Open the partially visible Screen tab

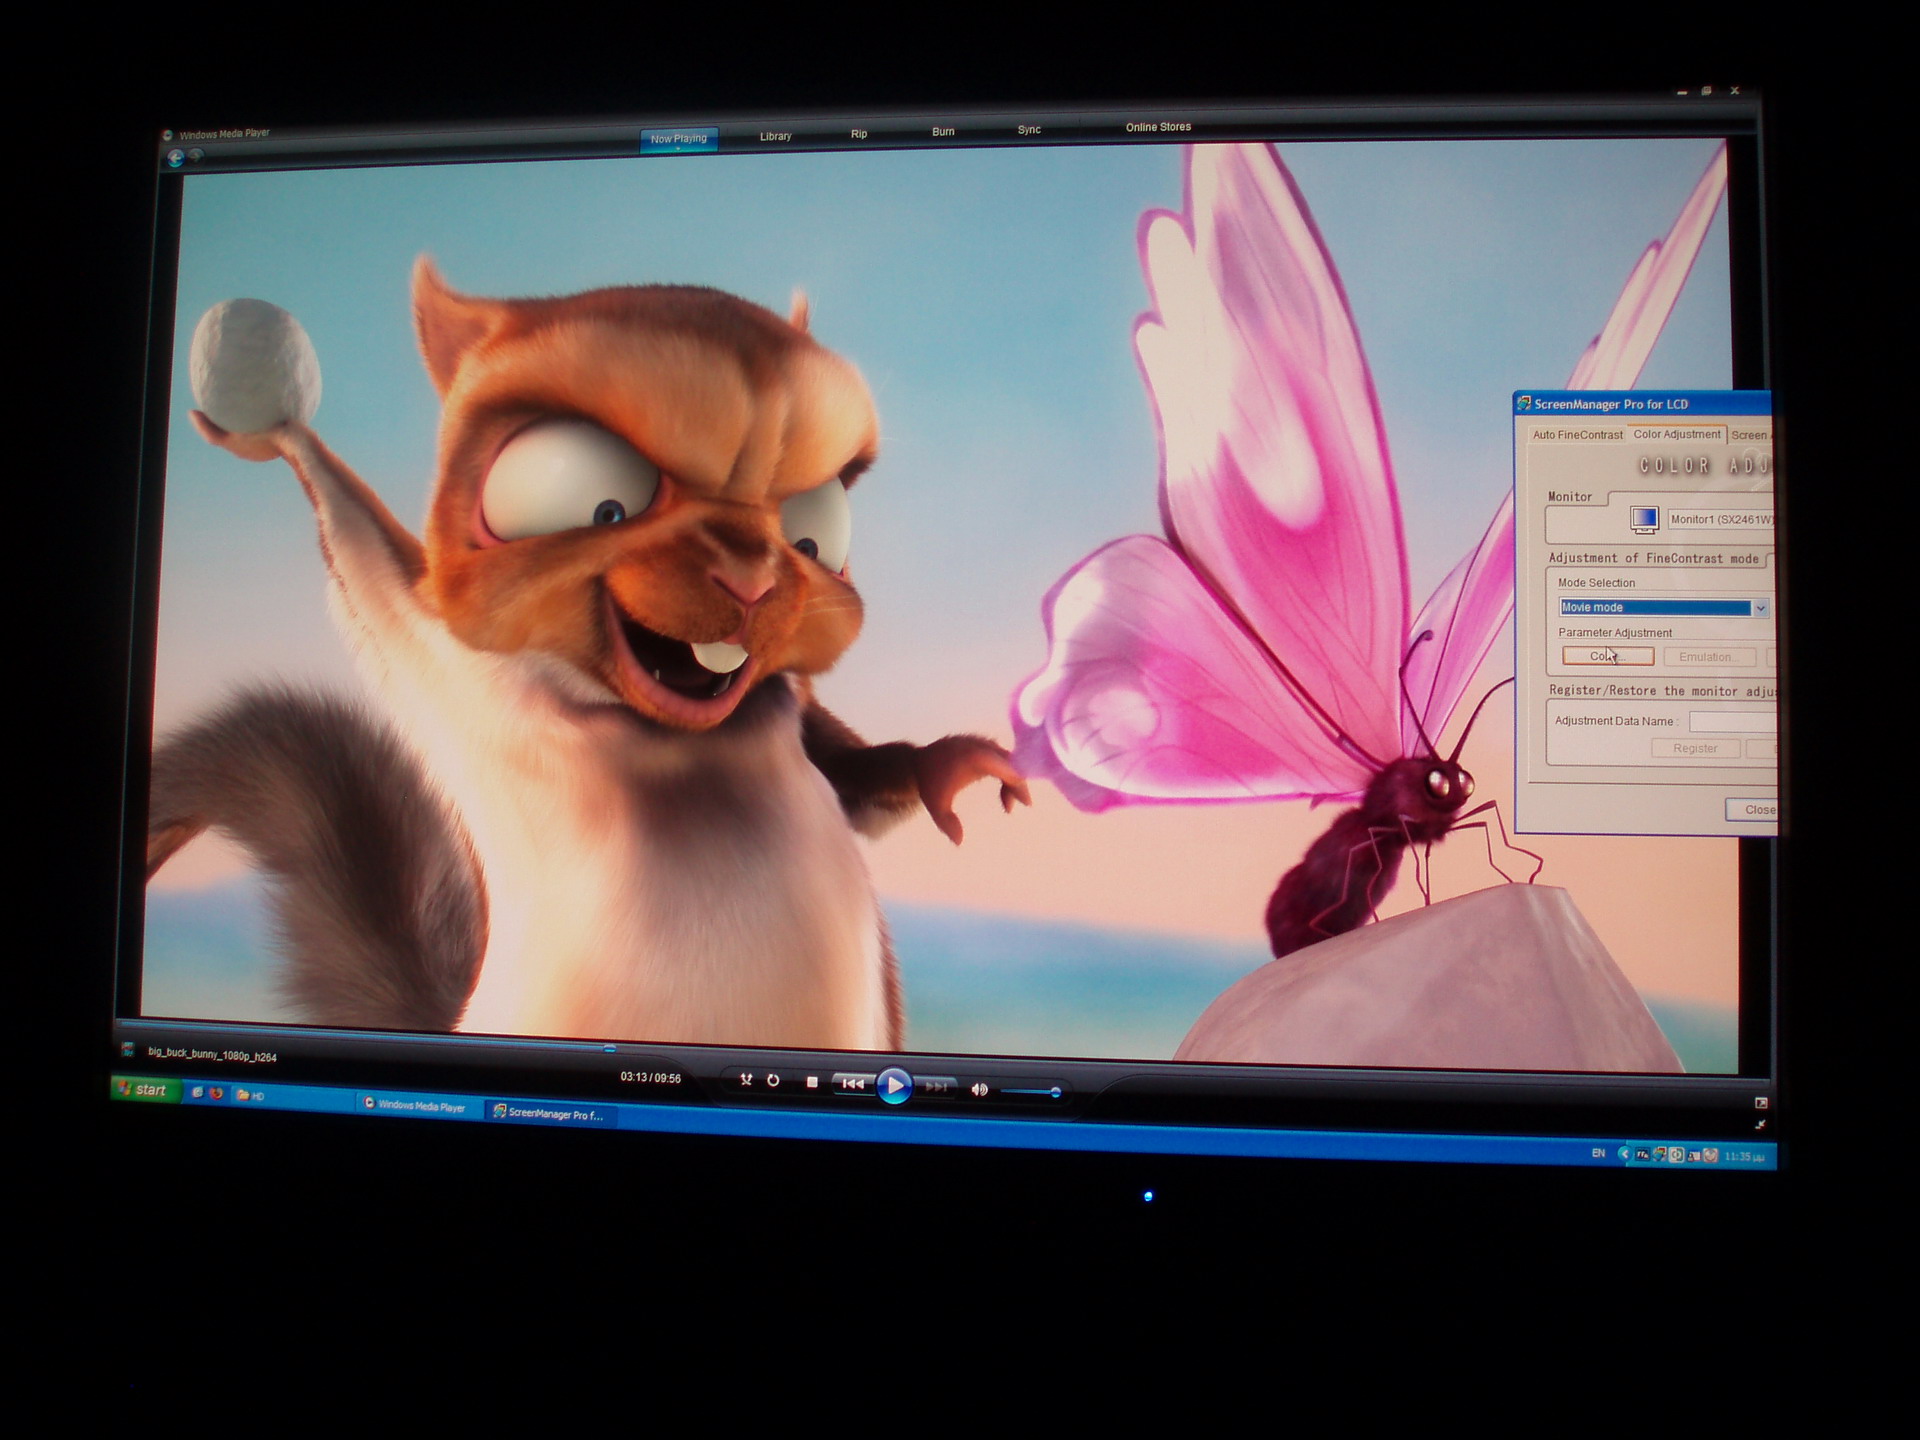pos(1750,435)
